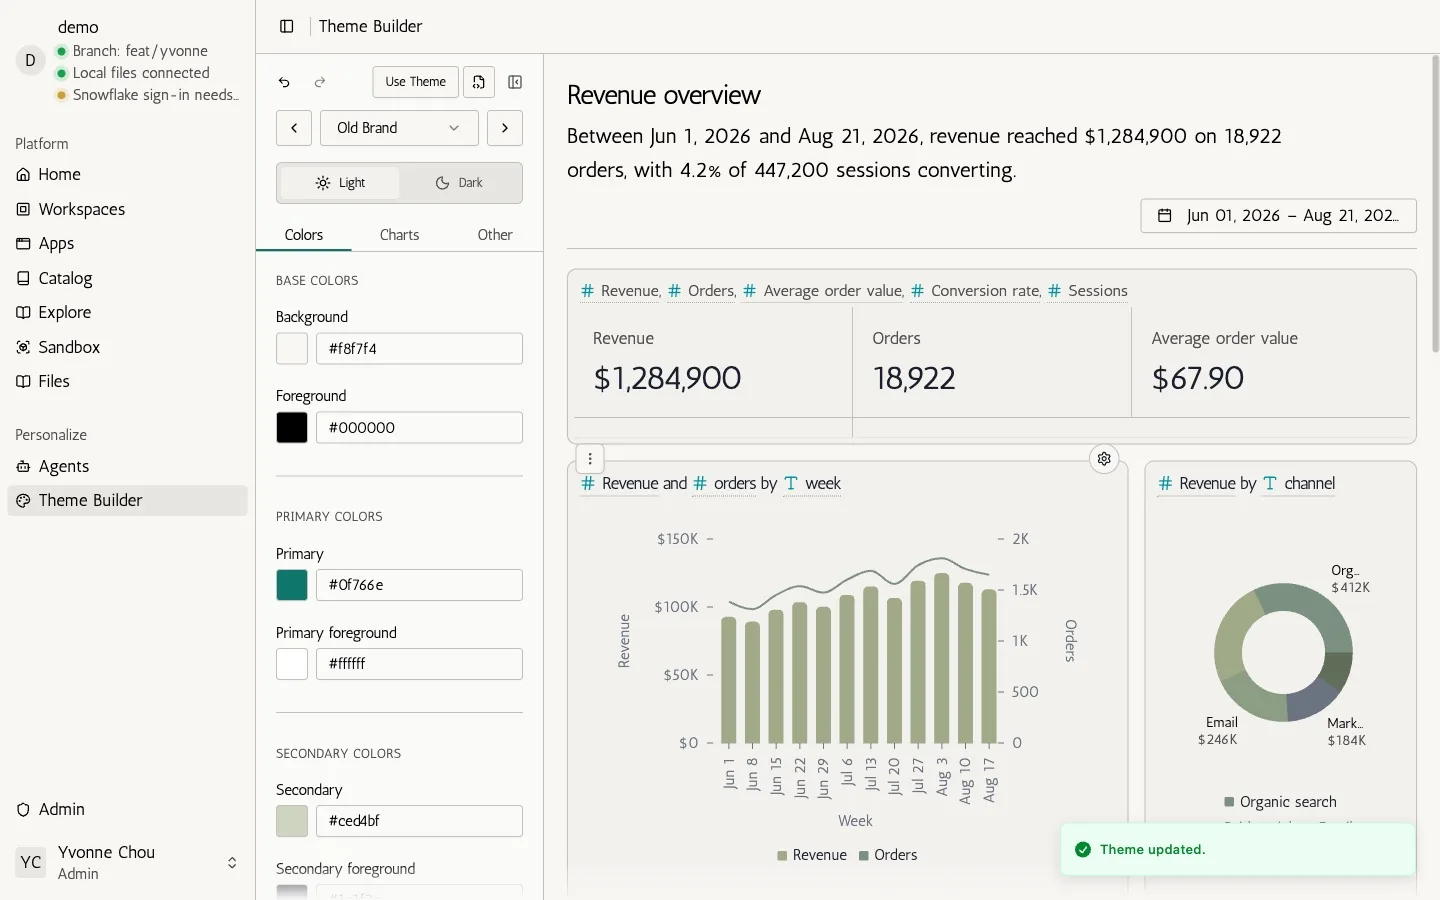Click the Background hex input field

click(419, 349)
